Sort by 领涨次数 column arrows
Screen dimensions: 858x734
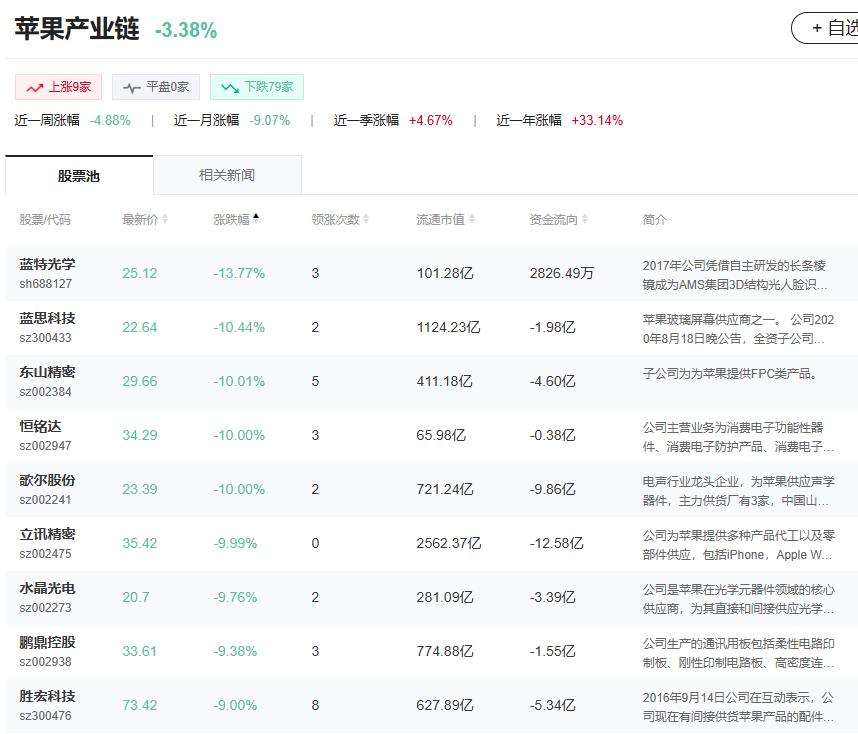tap(366, 219)
